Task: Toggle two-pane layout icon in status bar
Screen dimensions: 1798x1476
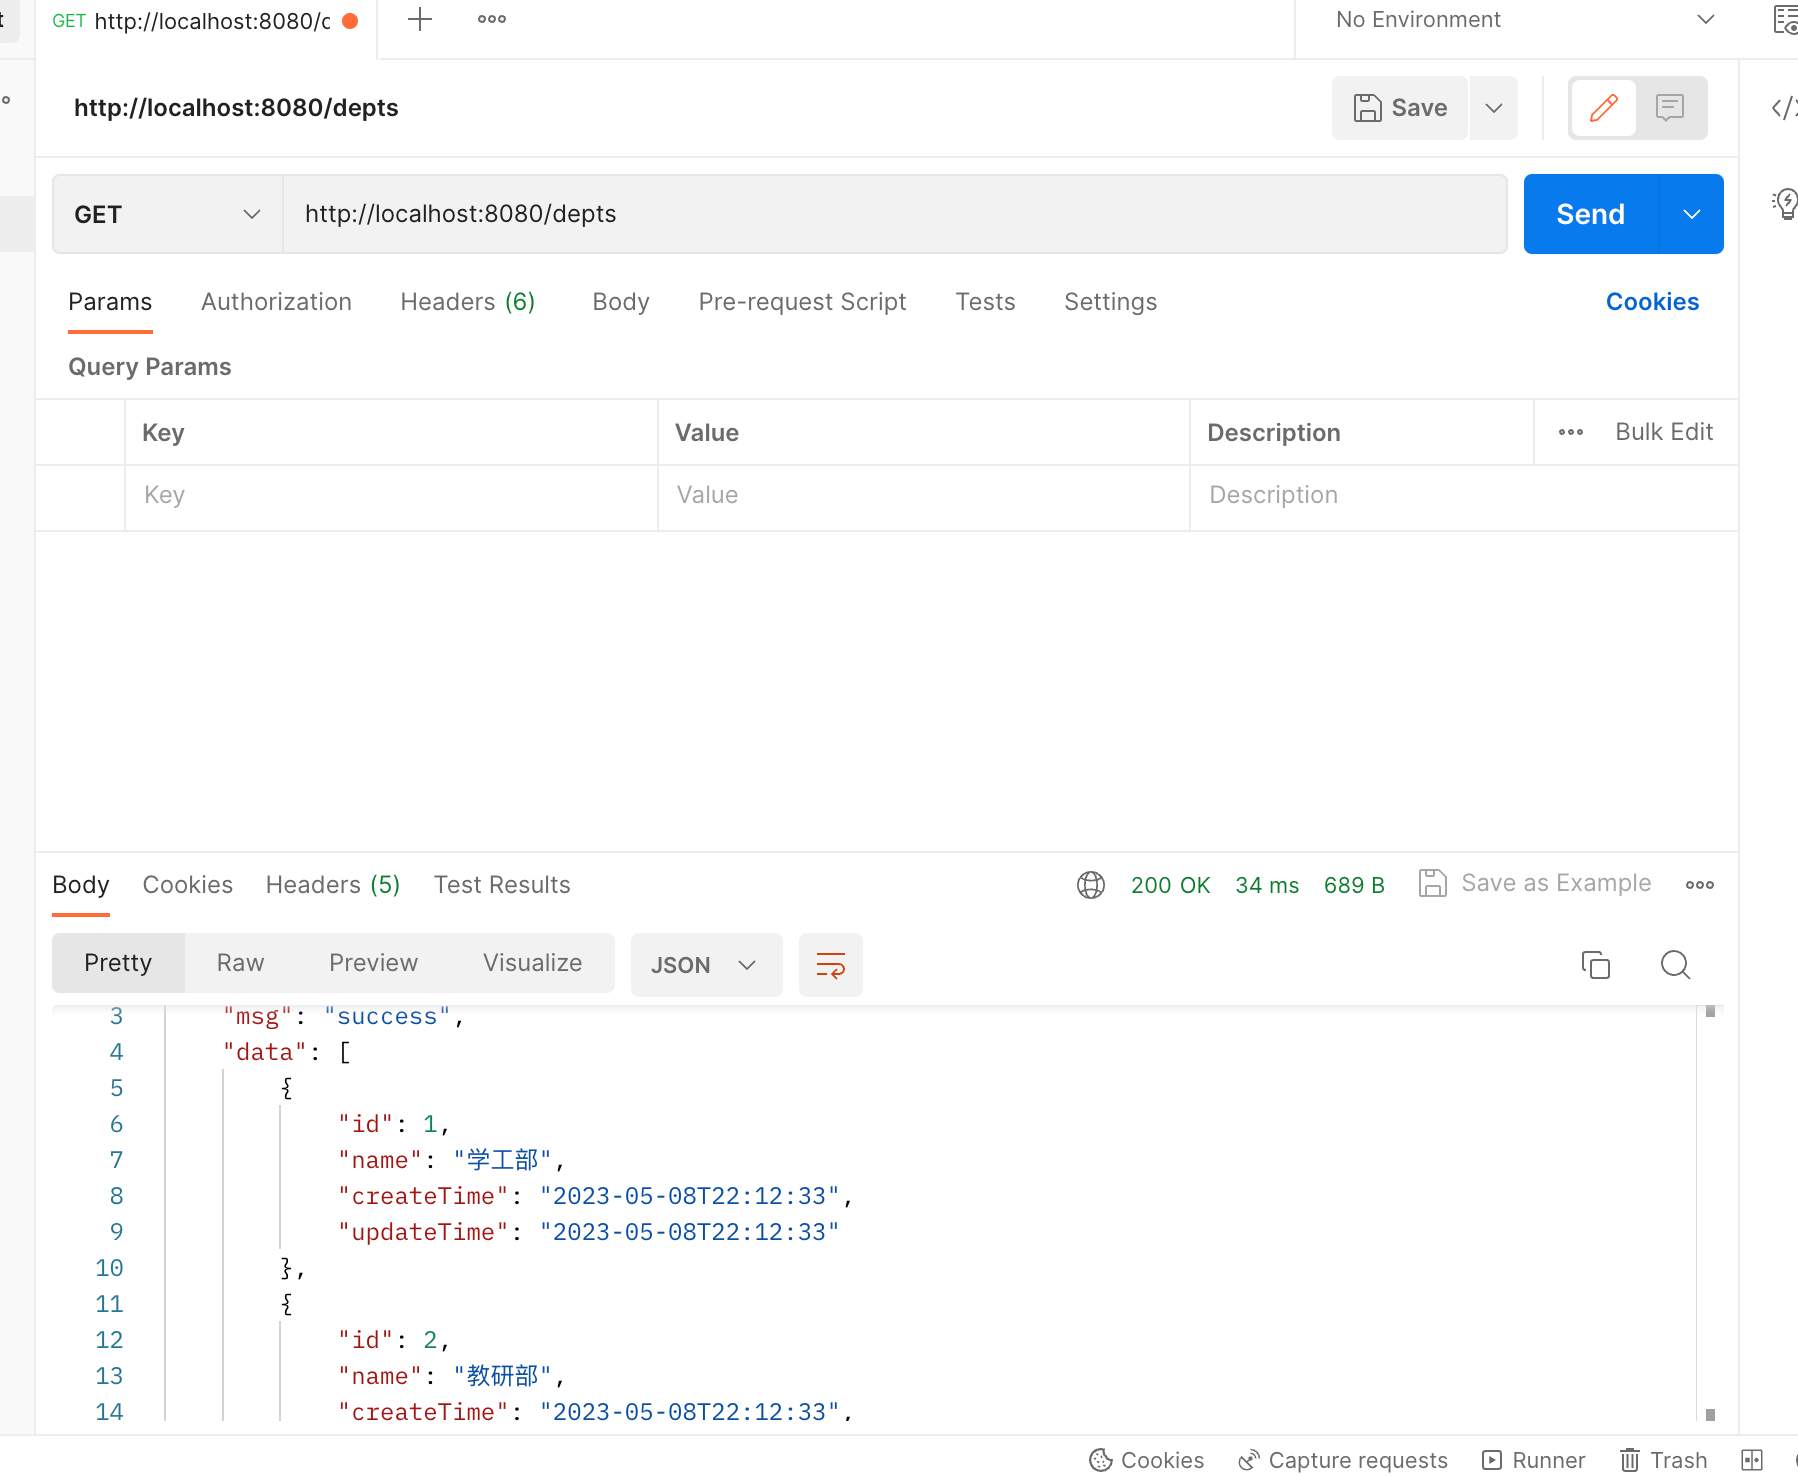Action: 1752,1460
